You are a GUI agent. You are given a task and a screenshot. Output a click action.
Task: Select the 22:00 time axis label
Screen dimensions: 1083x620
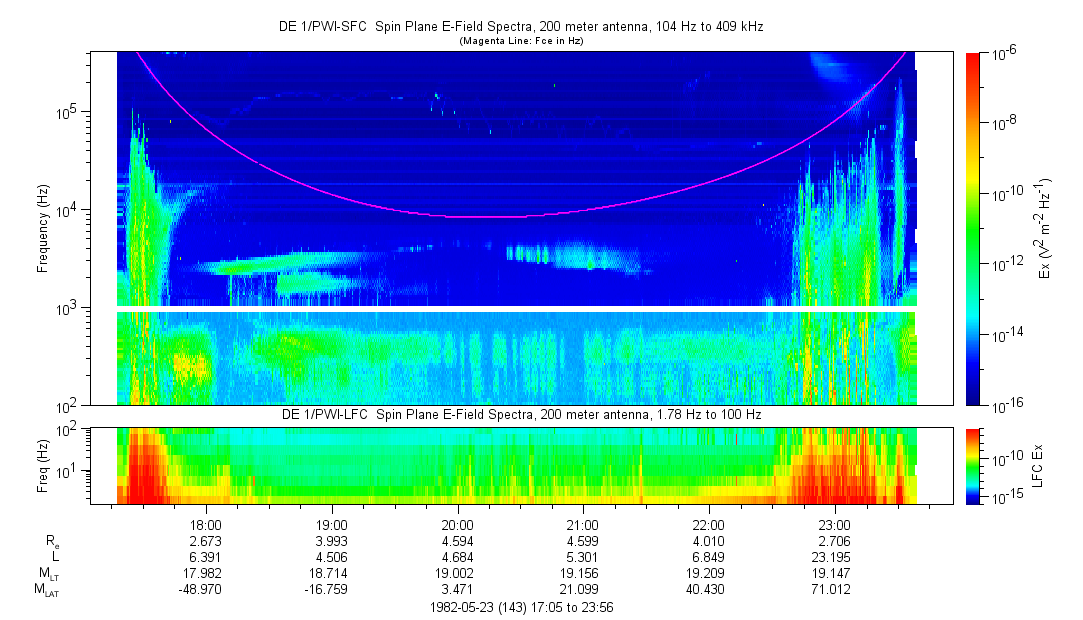click(x=709, y=524)
